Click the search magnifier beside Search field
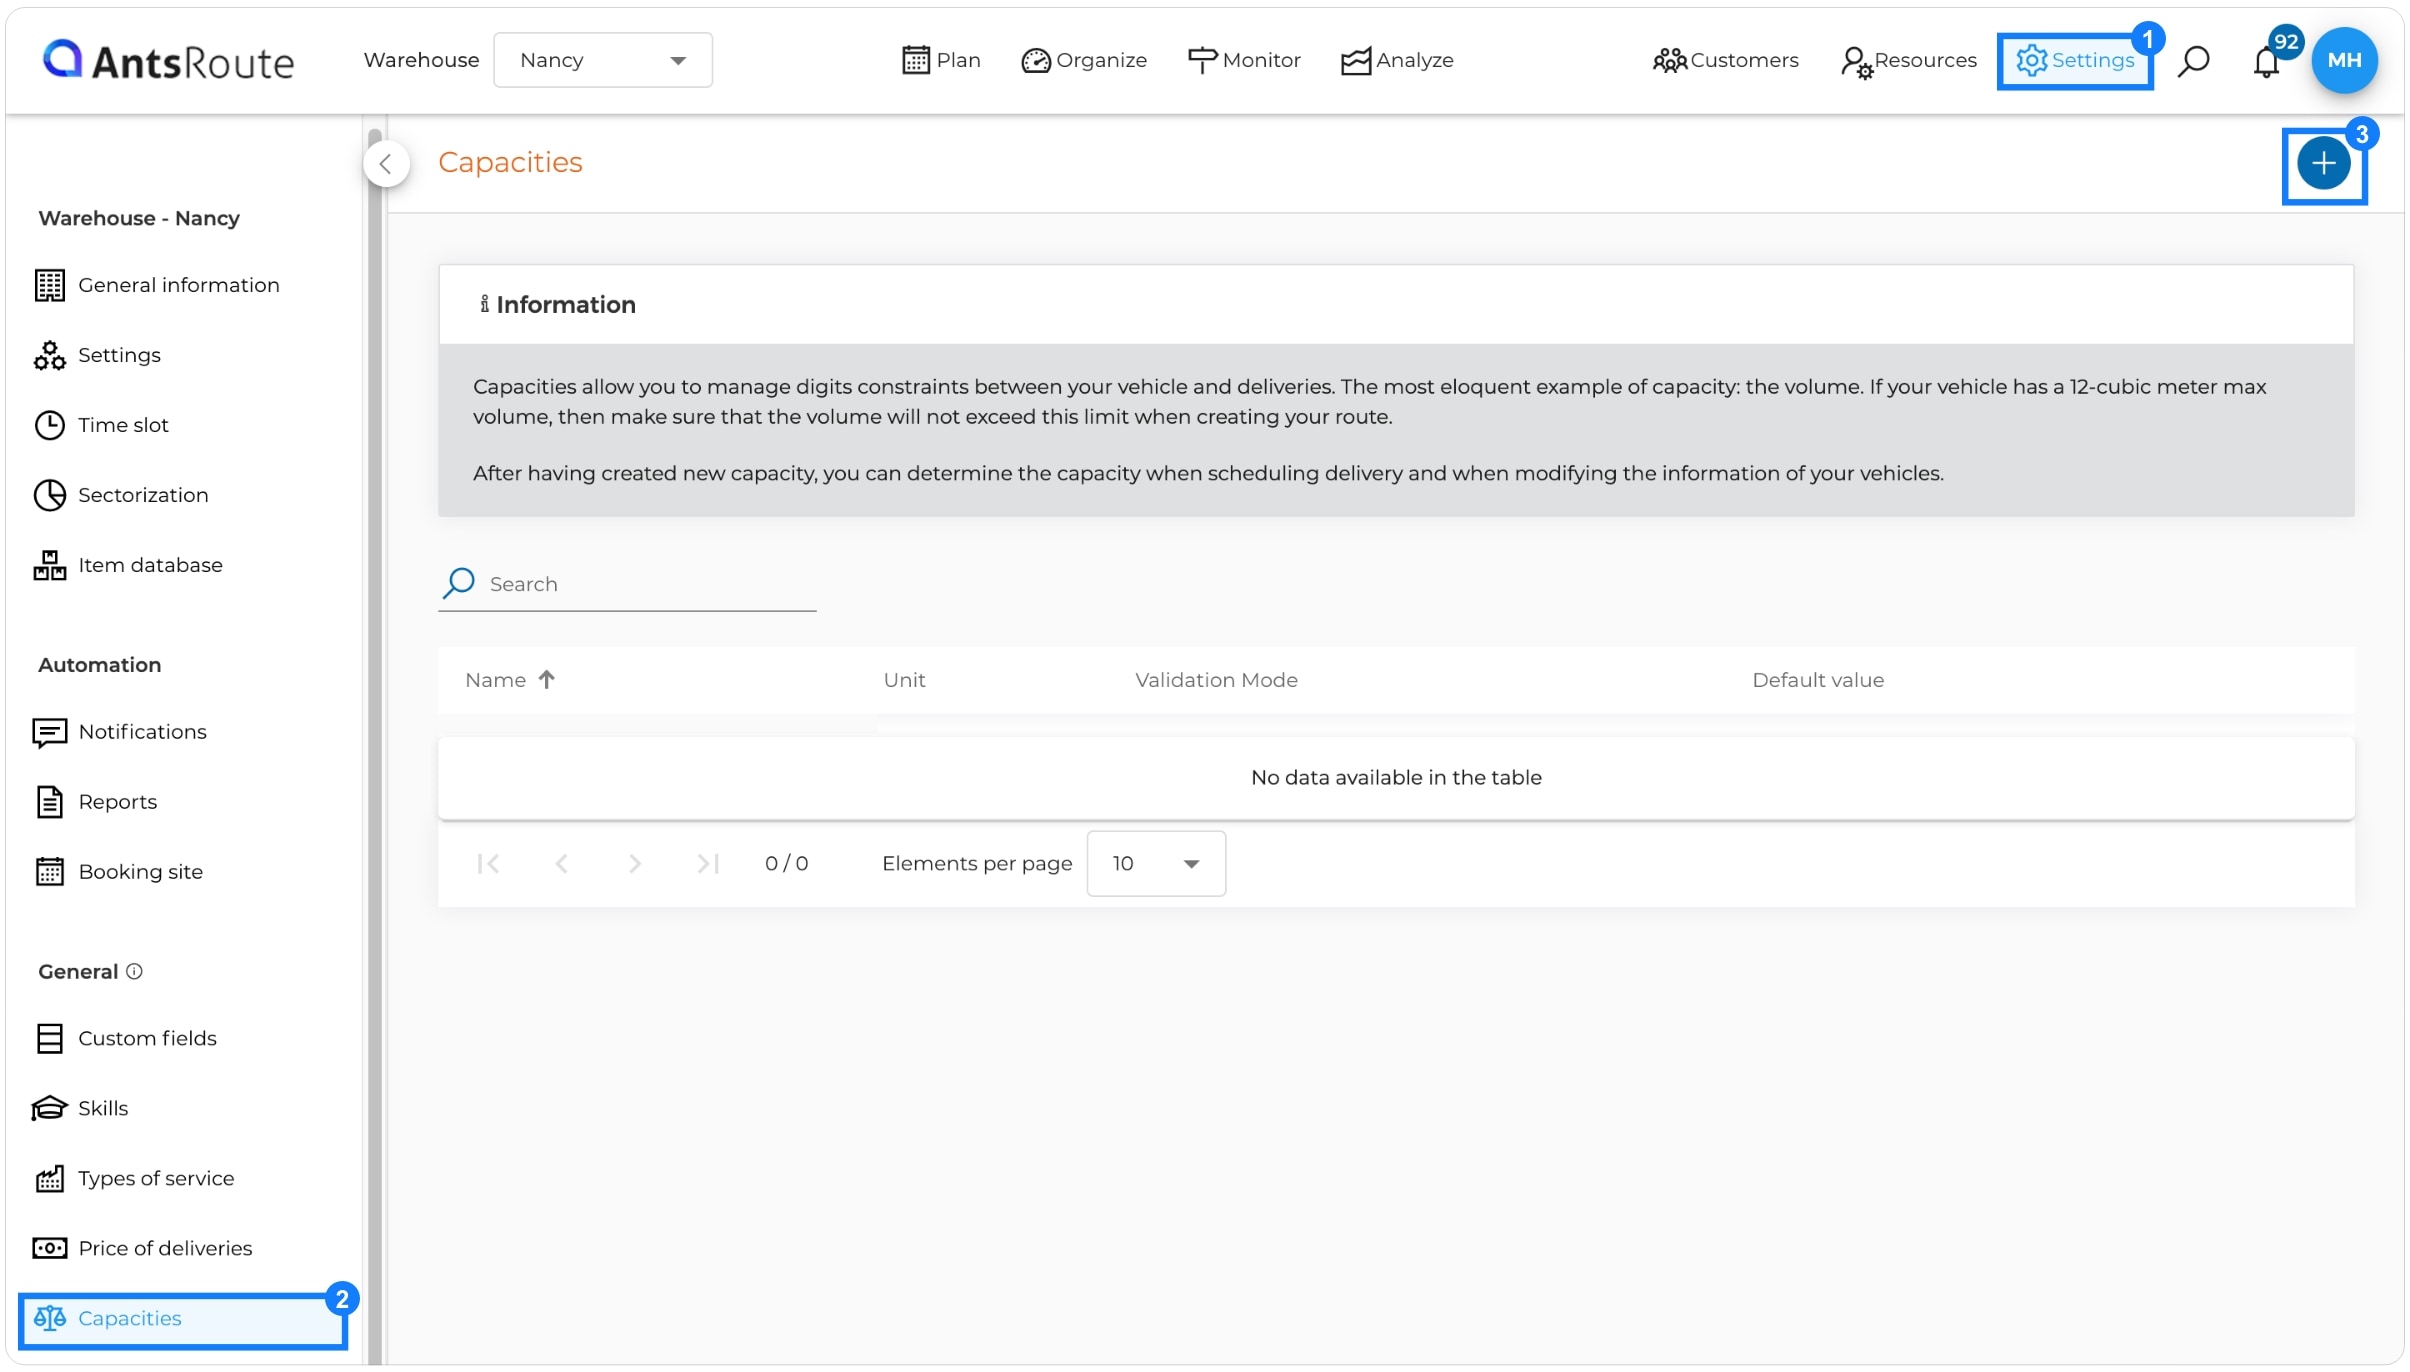 (x=459, y=583)
